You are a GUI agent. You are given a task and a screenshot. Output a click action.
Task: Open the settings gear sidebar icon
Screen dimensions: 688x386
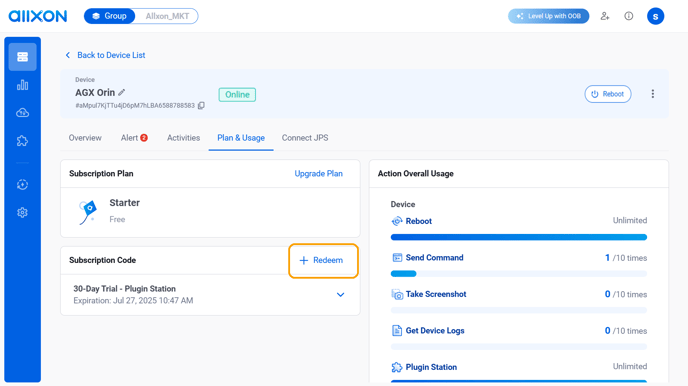22,213
